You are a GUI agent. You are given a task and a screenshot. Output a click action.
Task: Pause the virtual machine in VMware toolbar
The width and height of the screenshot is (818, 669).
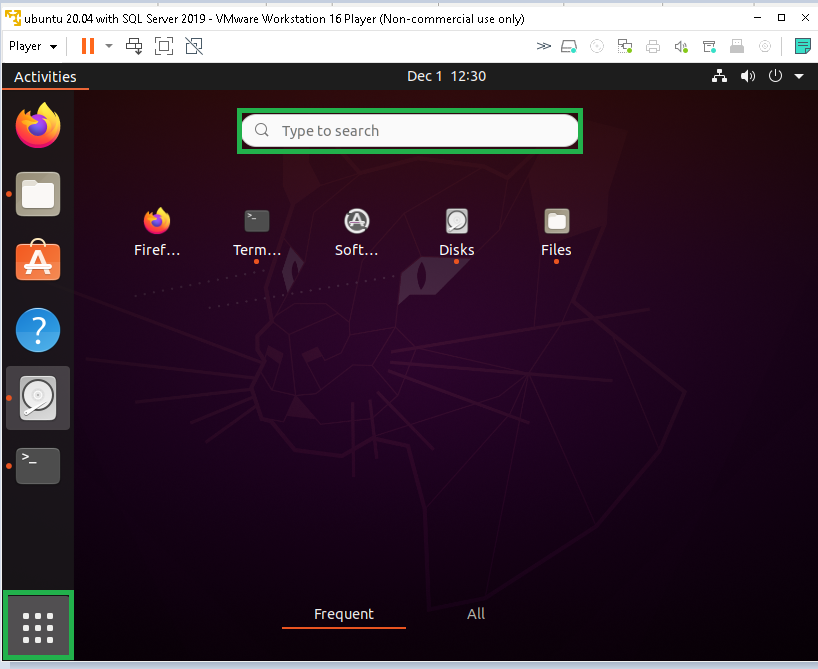[88, 46]
